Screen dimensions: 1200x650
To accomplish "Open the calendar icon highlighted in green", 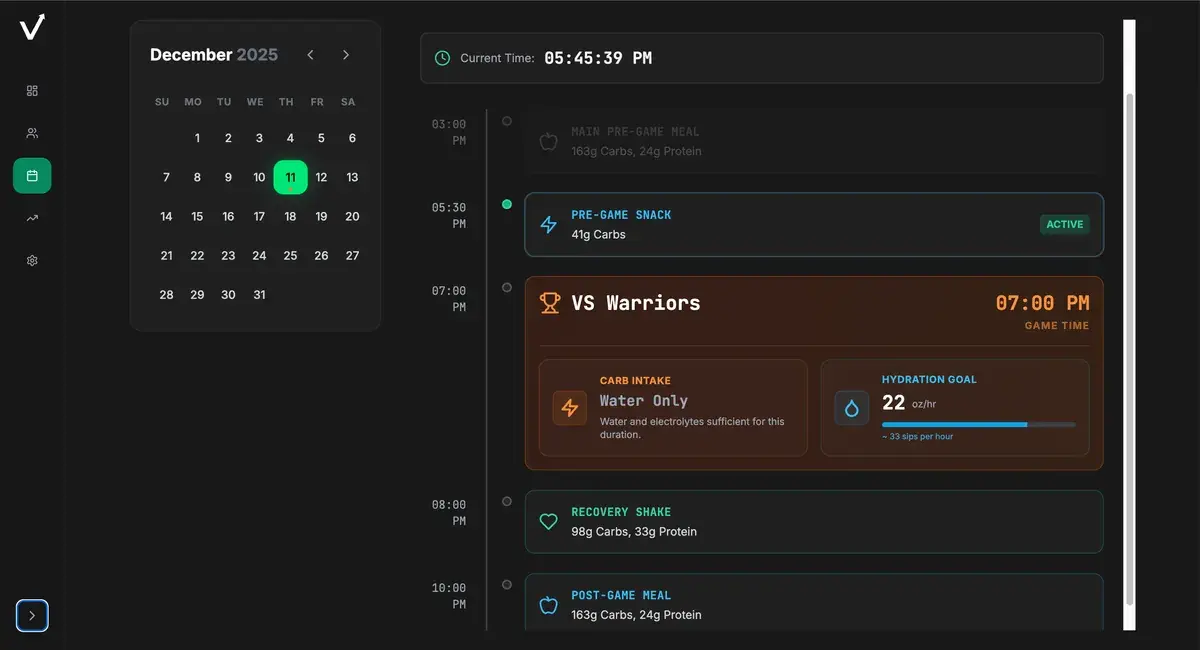I will [31, 175].
